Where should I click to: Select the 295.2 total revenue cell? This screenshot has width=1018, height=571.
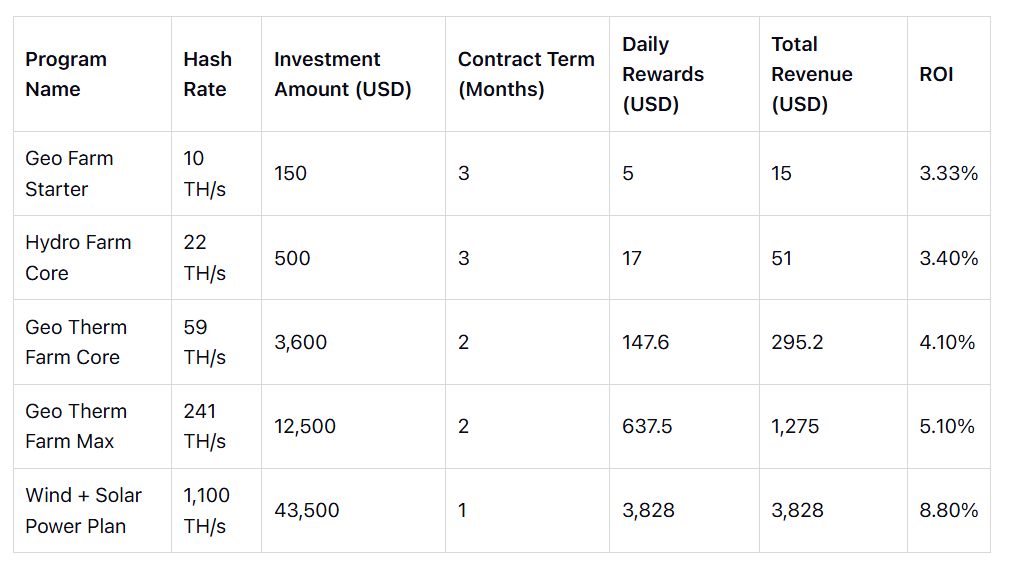click(x=798, y=342)
